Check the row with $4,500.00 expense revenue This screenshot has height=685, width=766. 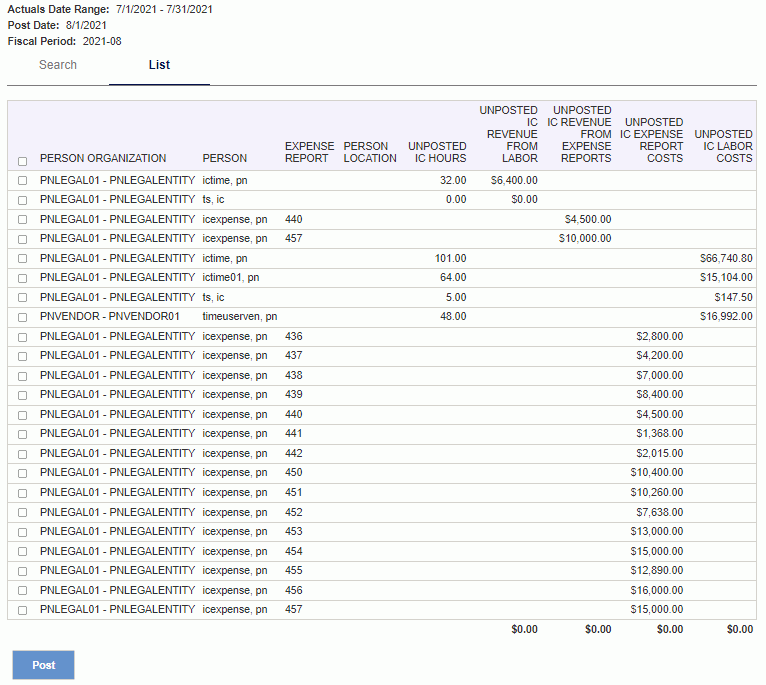[22, 219]
